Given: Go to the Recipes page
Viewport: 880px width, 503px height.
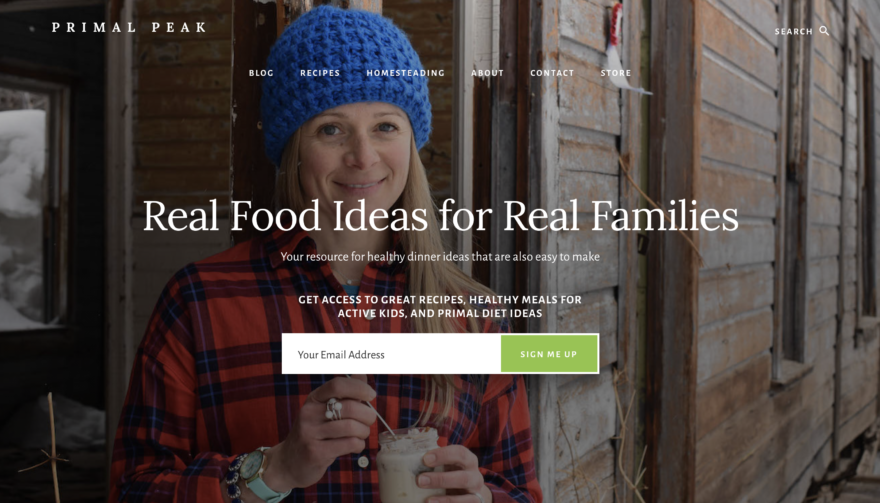Looking at the screenshot, I should coord(320,73).
